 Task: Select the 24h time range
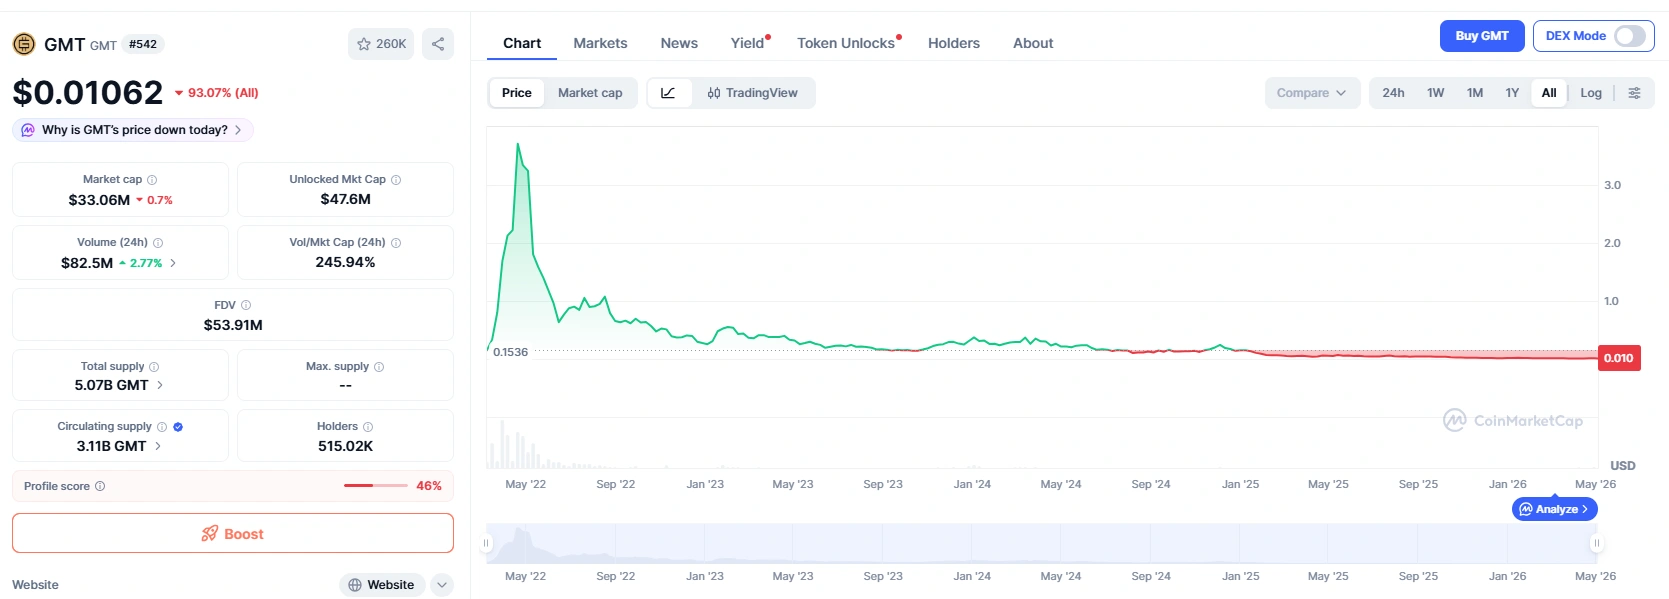point(1393,93)
